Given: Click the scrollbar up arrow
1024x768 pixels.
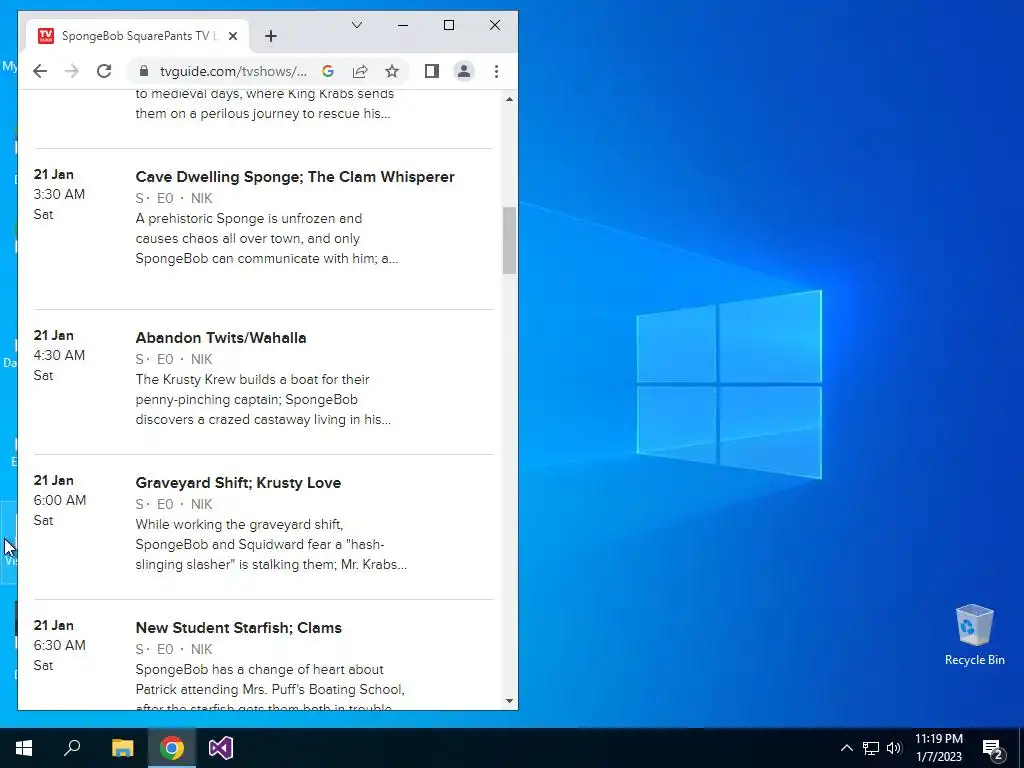Looking at the screenshot, I should (x=509, y=99).
